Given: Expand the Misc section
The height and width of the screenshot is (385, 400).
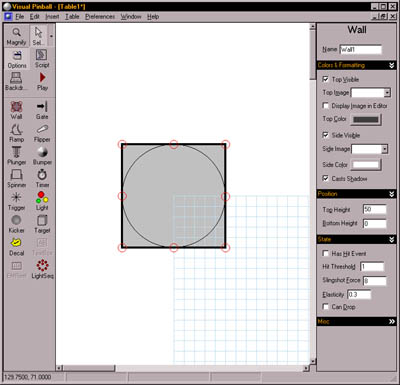Looking at the screenshot, I should pyautogui.click(x=392, y=322).
